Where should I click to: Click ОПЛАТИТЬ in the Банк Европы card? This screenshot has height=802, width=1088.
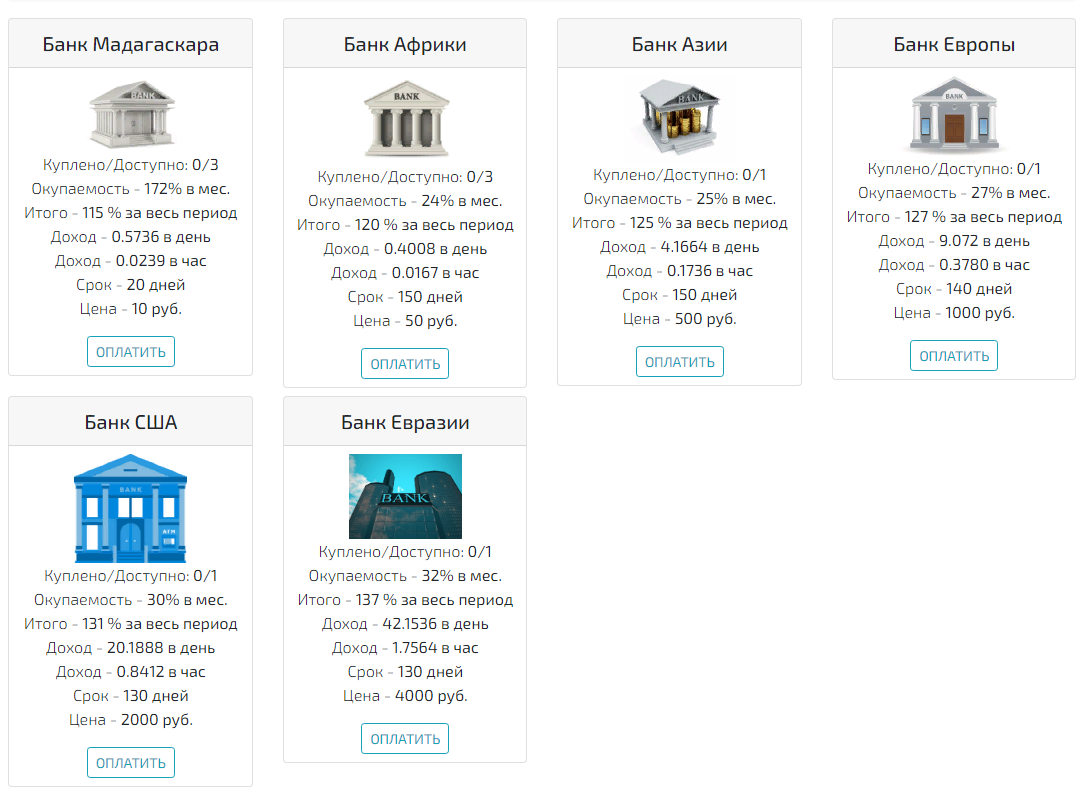tap(954, 355)
